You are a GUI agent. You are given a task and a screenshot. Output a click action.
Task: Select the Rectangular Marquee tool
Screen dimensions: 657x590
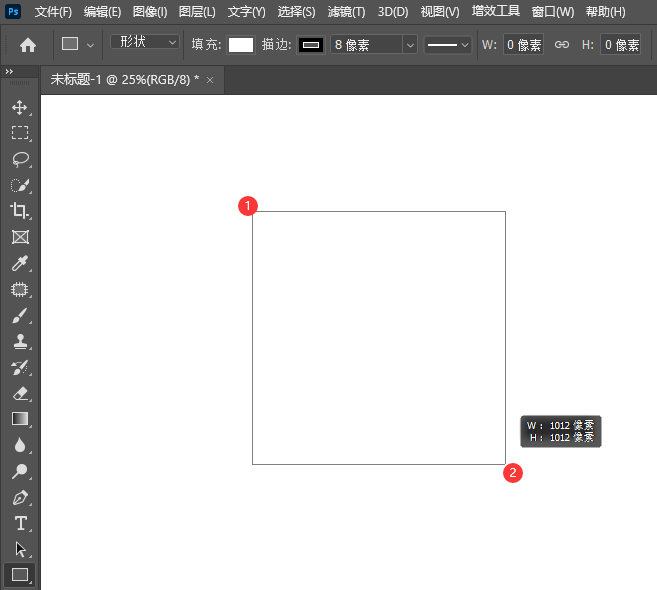[x=20, y=133]
